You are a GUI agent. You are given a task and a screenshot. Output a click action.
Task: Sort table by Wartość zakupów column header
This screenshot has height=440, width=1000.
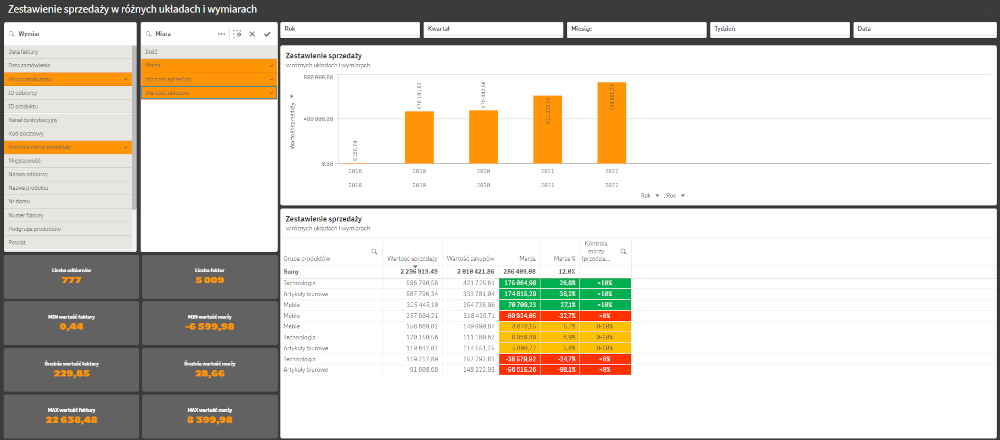tap(471, 258)
